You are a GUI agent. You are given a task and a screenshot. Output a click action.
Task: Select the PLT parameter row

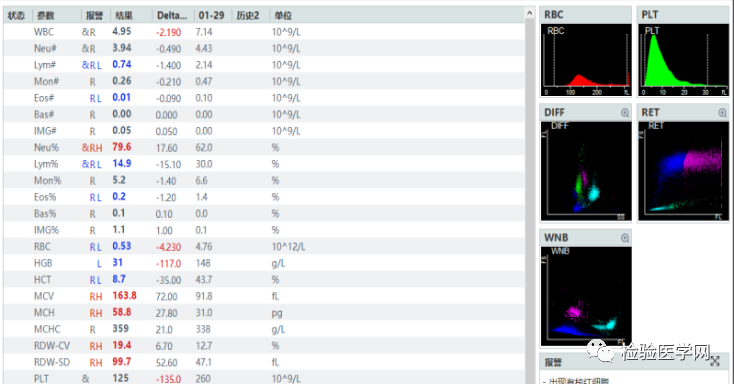264,378
